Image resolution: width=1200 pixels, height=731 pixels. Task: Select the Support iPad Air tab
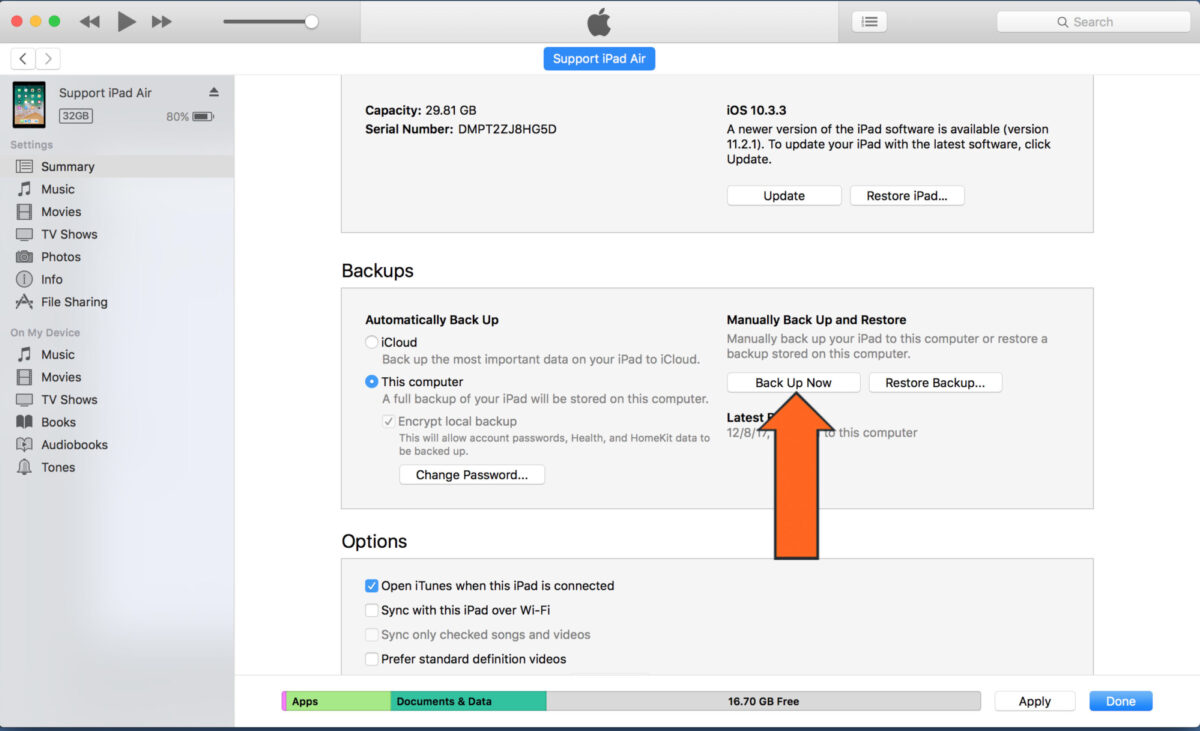(x=599, y=58)
